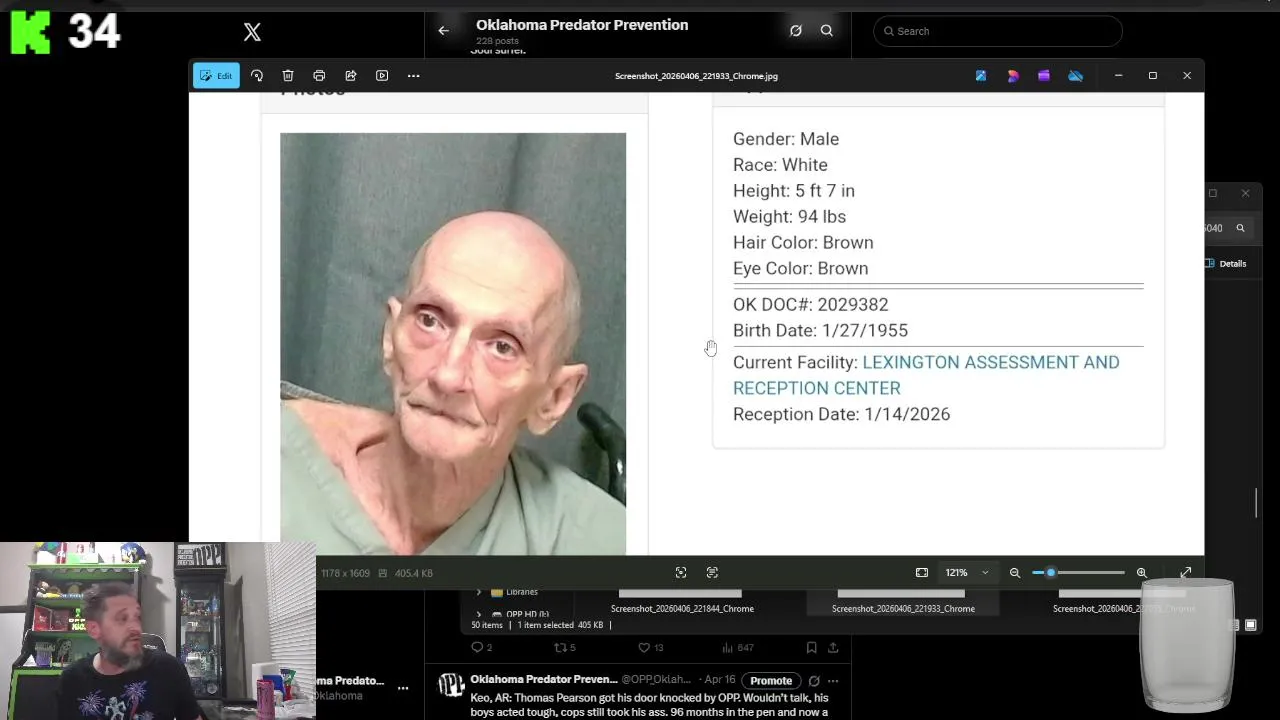Click the Promote button on the Keo, AR tweet

click(771, 681)
